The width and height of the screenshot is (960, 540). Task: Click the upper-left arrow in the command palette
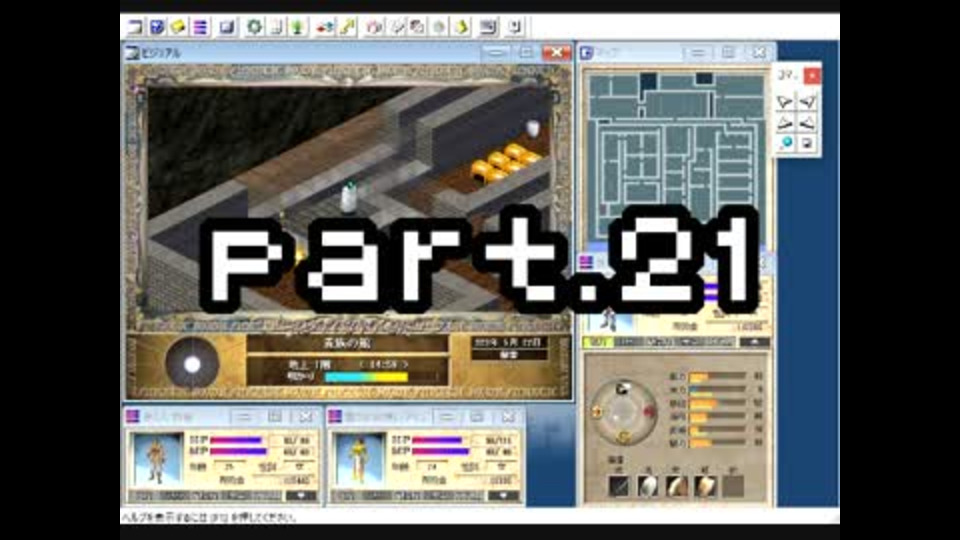pyautogui.click(x=785, y=102)
